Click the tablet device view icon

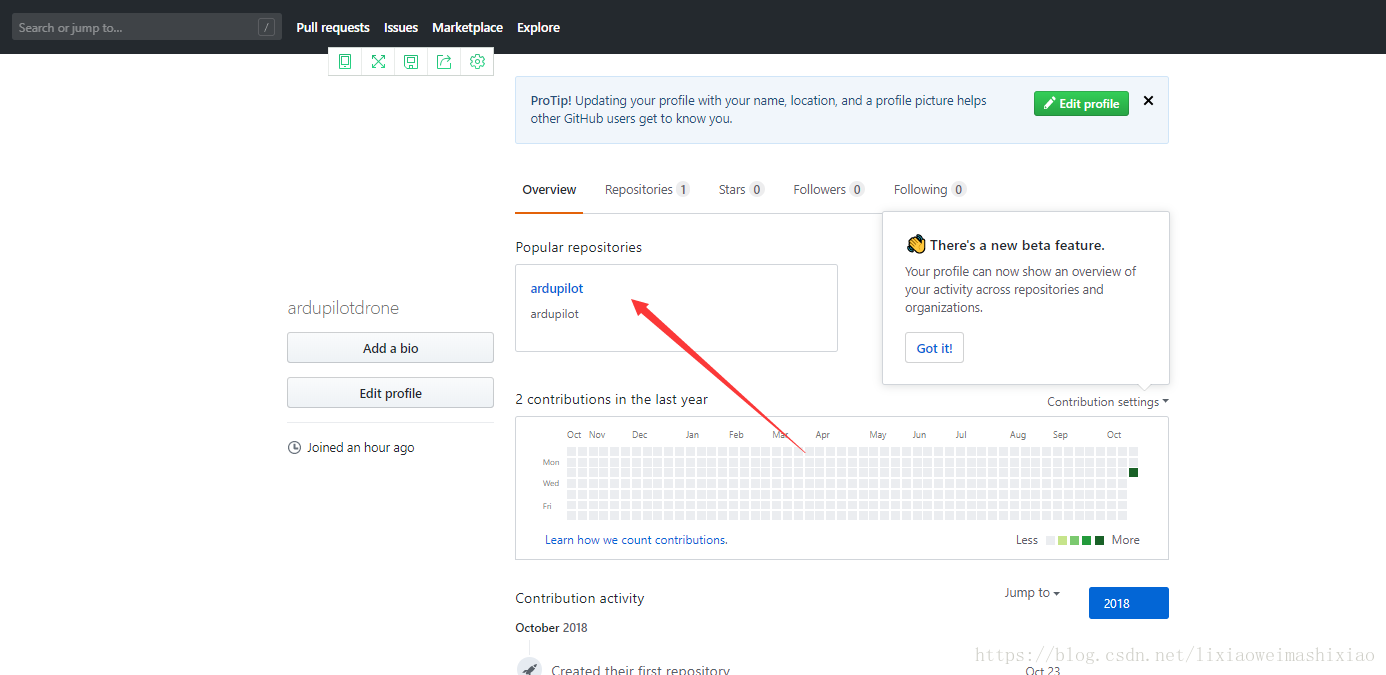click(345, 62)
